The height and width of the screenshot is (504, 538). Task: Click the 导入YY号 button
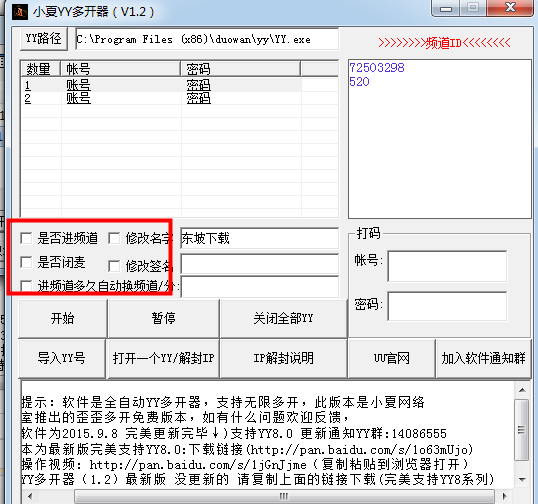click(x=62, y=358)
